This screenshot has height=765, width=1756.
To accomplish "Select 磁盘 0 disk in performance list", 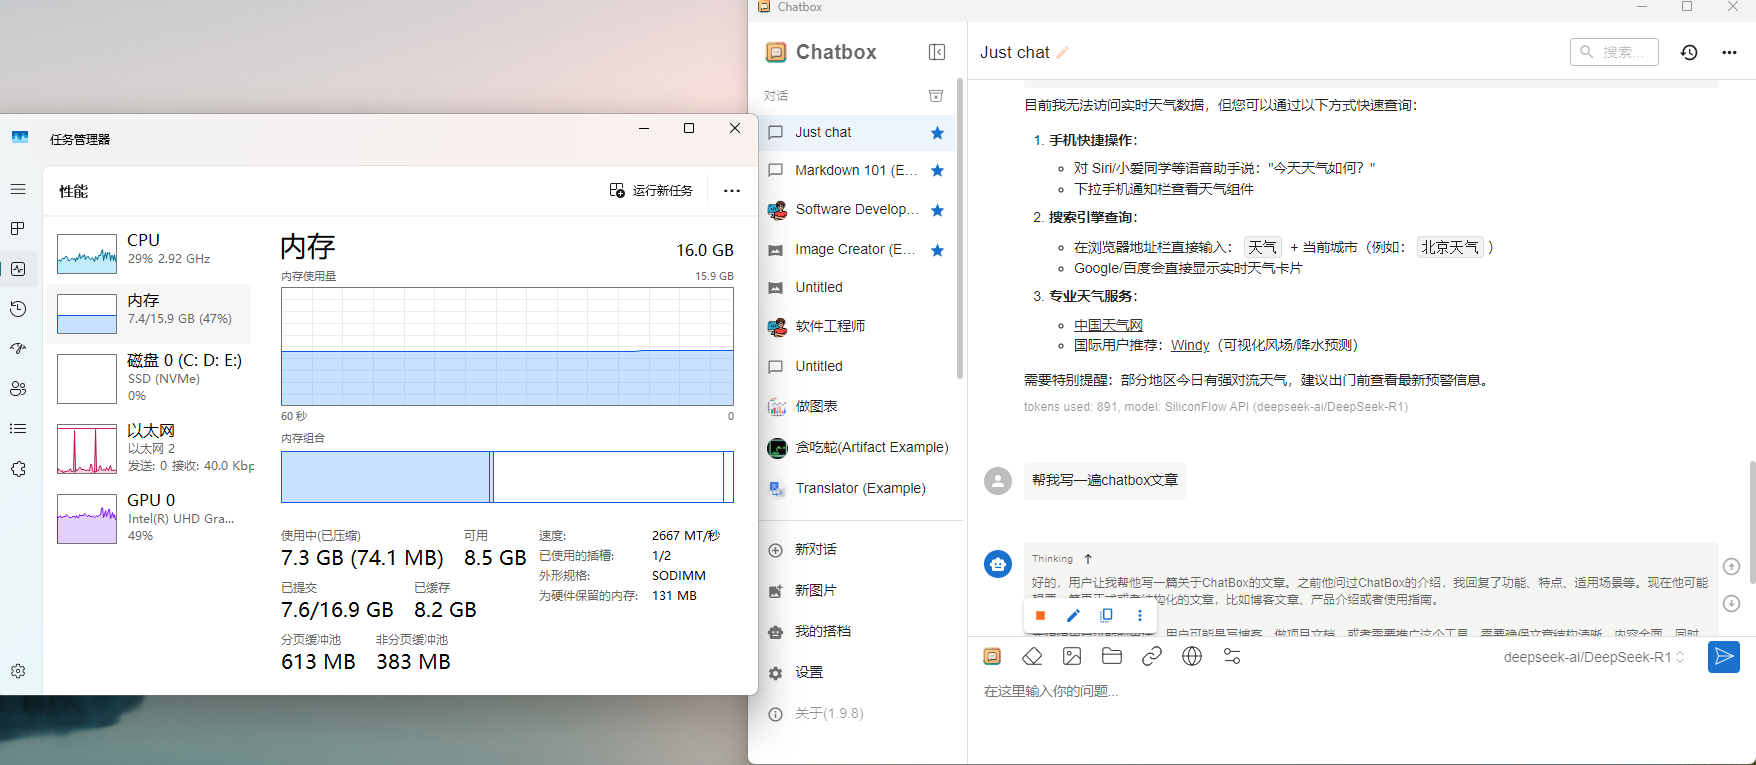I will pyautogui.click(x=150, y=378).
